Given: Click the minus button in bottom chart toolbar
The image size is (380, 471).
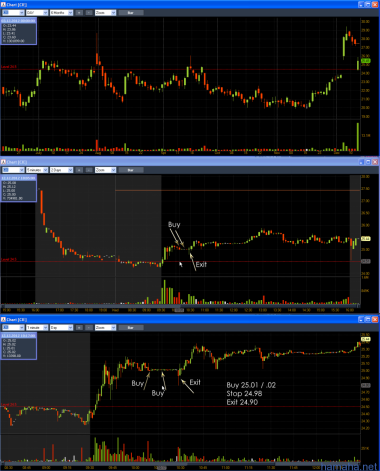Looking at the screenshot, I should pyautogui.click(x=89, y=328).
